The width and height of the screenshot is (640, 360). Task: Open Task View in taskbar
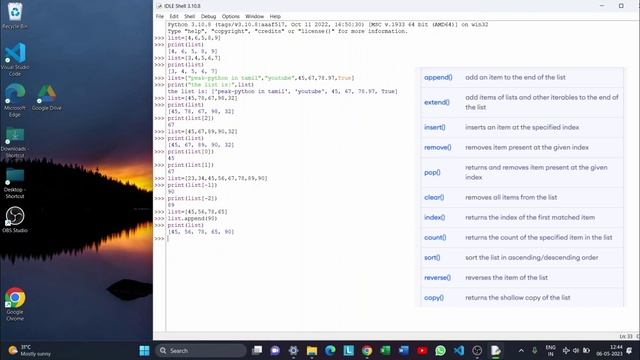point(257,351)
